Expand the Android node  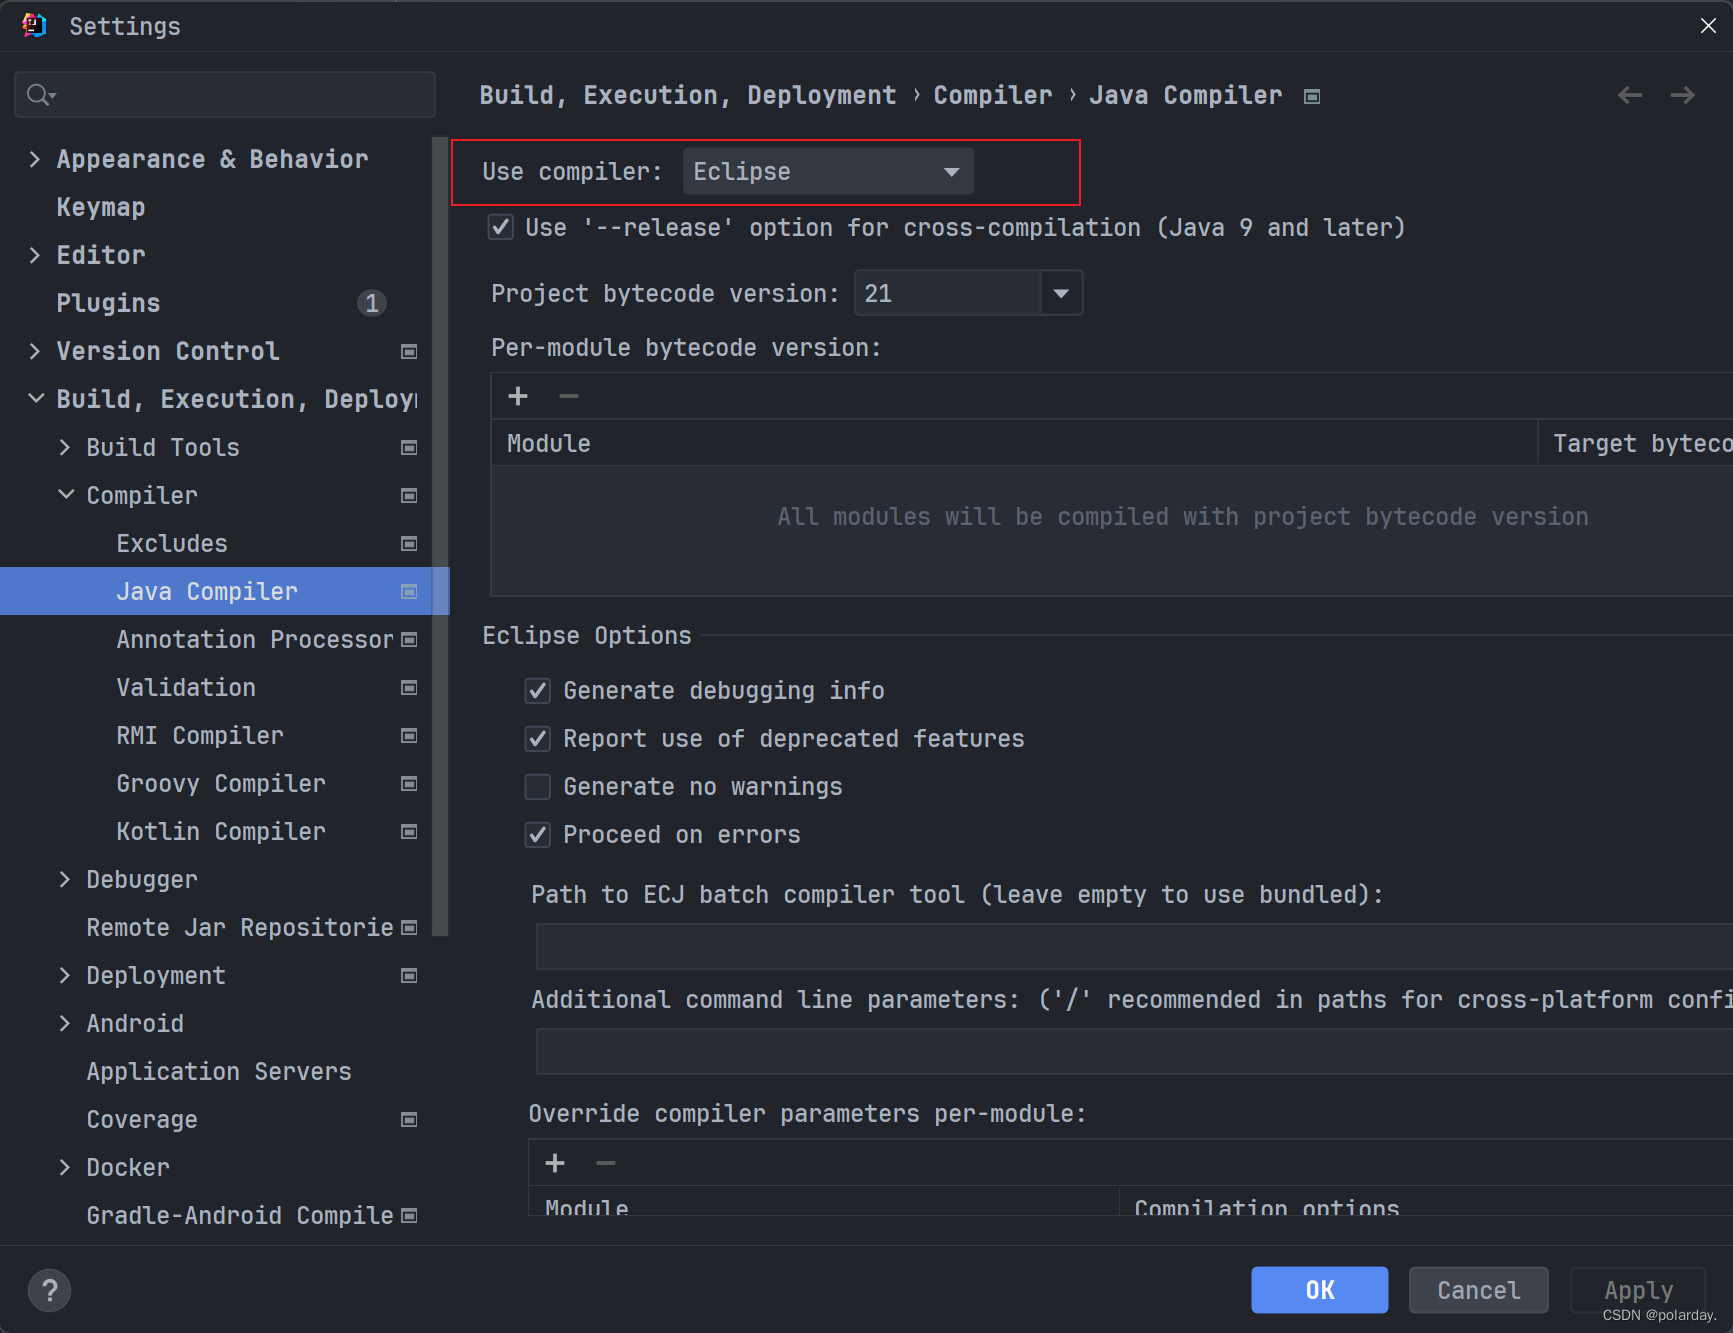pyautogui.click(x=65, y=1023)
